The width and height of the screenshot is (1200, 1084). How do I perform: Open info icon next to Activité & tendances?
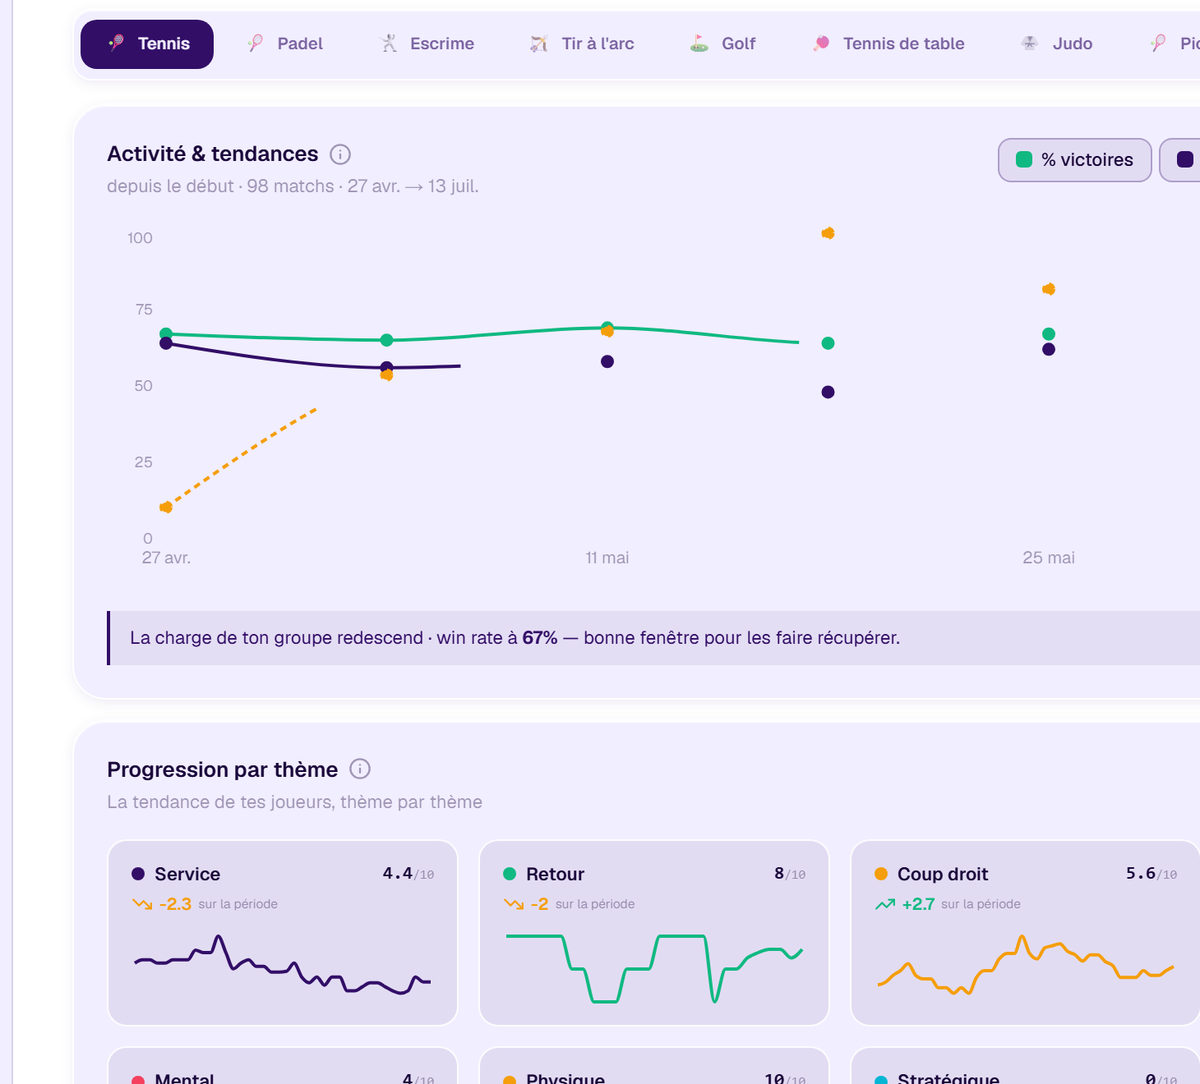(340, 154)
